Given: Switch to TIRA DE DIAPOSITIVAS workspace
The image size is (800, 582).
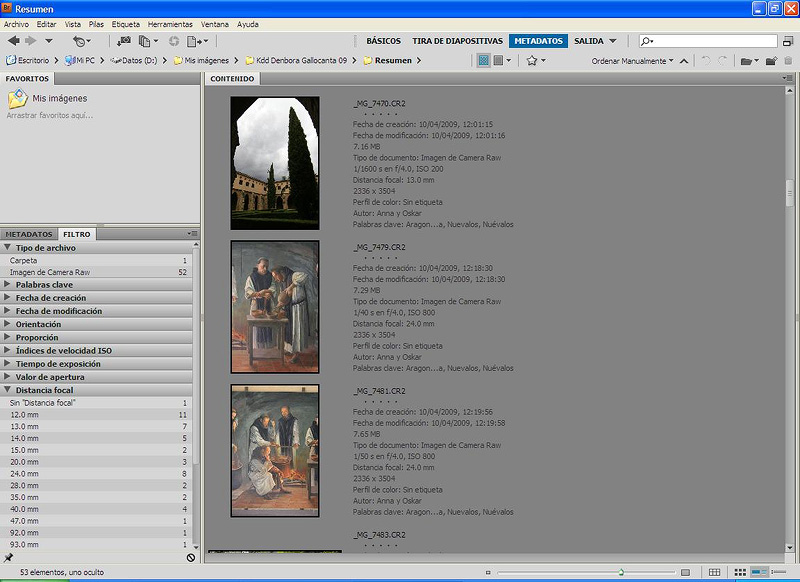Looking at the screenshot, I should (x=458, y=41).
